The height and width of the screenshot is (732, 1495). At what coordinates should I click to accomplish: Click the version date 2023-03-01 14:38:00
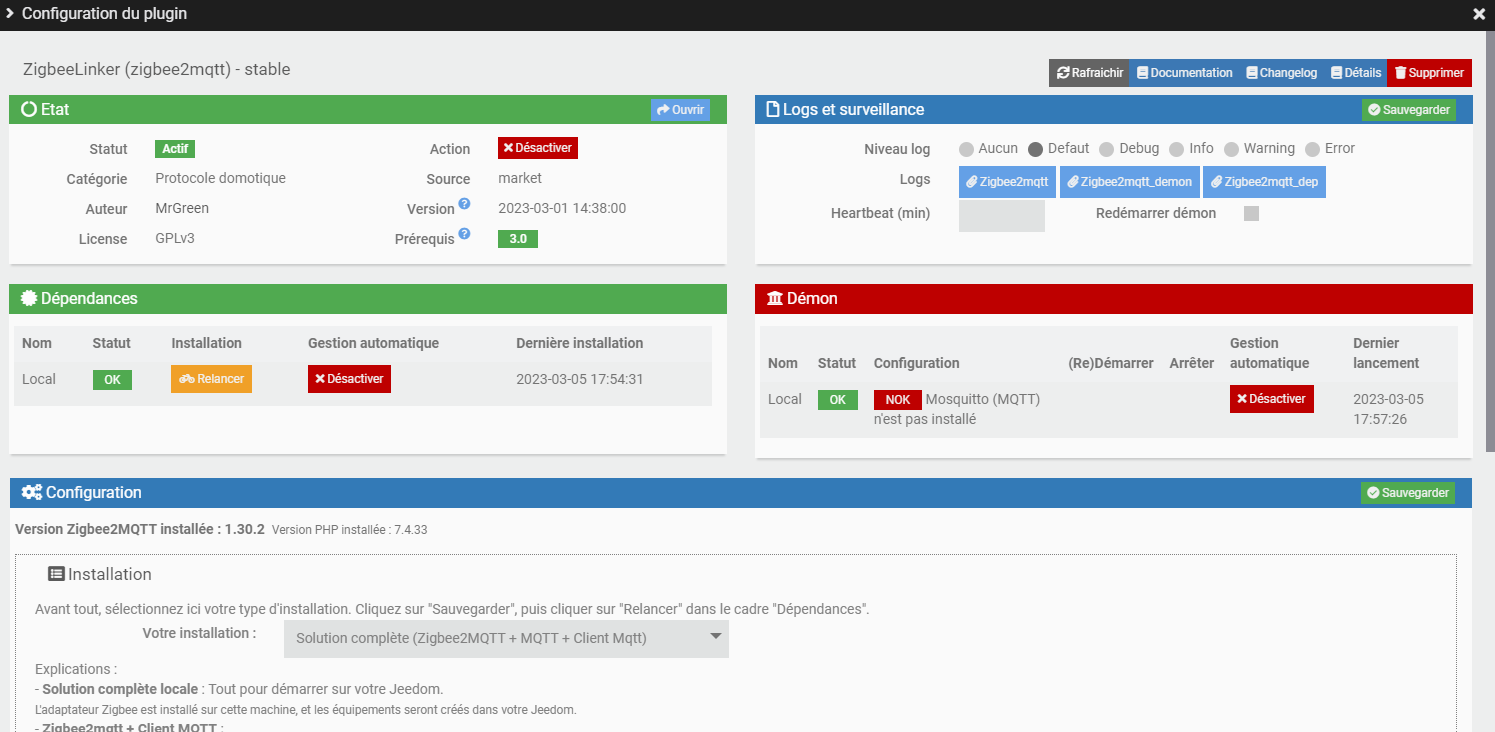pyautogui.click(x=562, y=209)
